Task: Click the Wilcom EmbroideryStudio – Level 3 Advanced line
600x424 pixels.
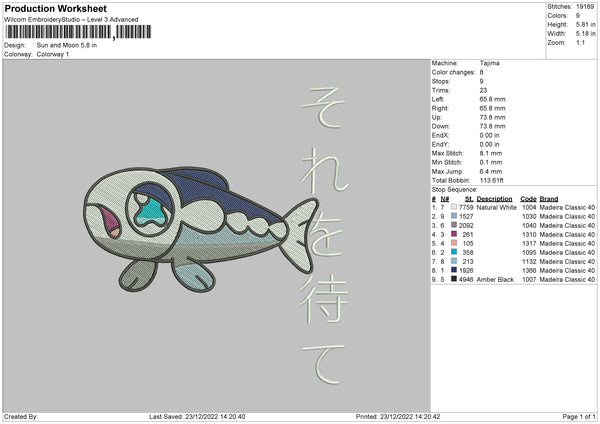Action: click(71, 20)
